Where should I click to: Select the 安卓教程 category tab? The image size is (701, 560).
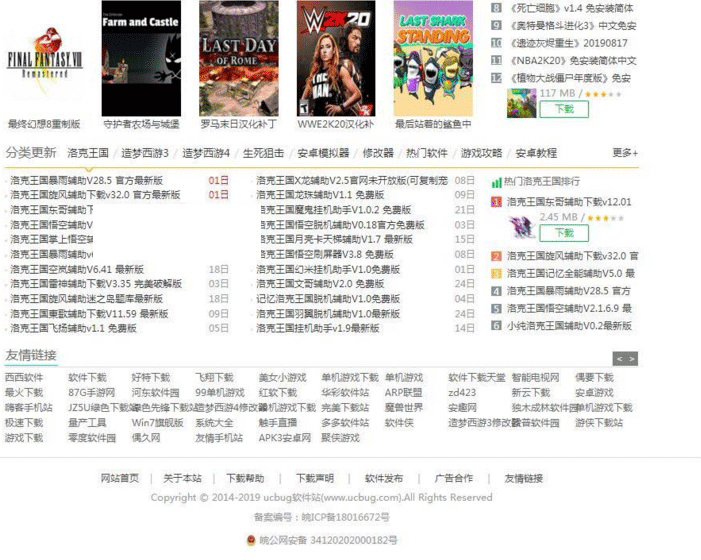tap(536, 153)
